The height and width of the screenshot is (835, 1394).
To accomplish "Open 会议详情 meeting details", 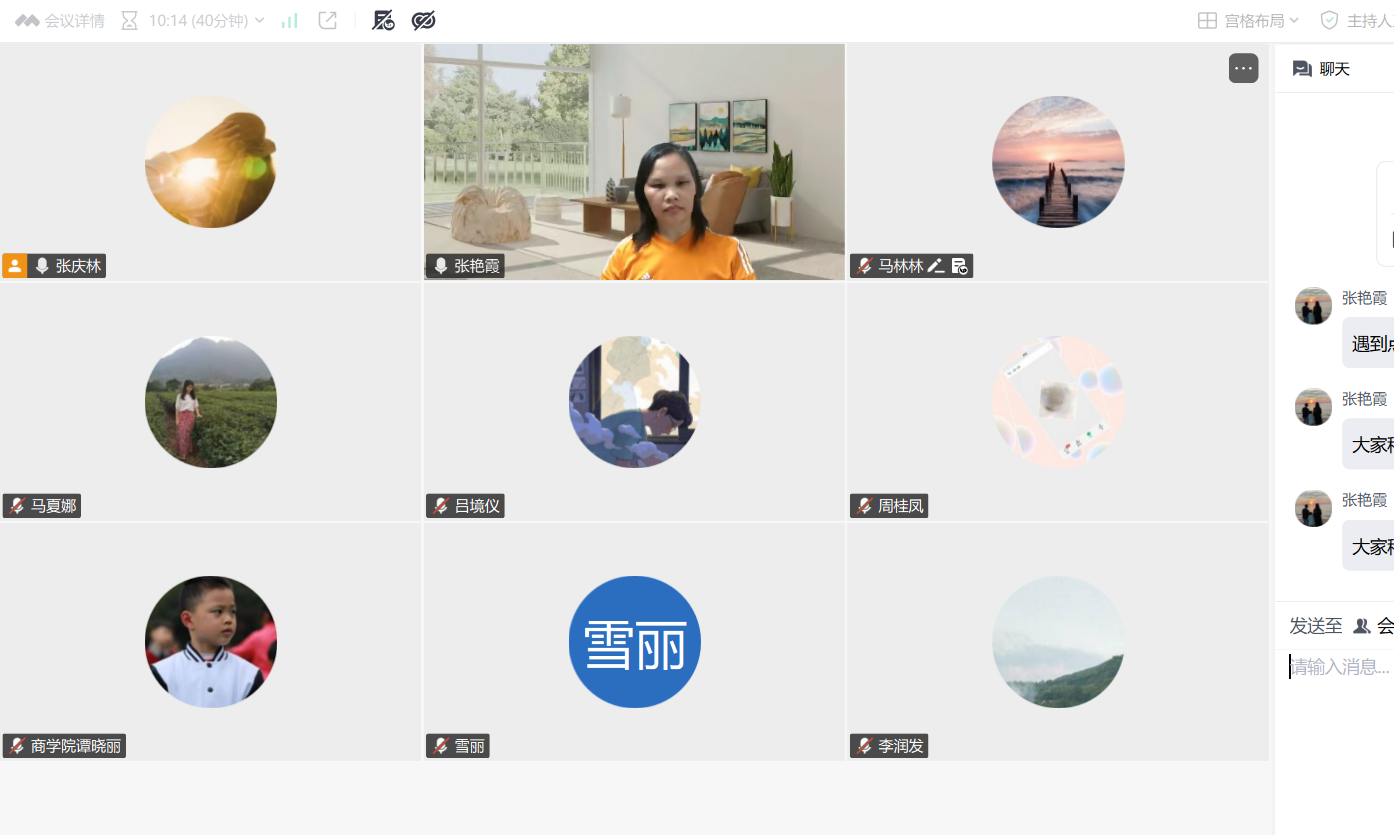I will (60, 20).
